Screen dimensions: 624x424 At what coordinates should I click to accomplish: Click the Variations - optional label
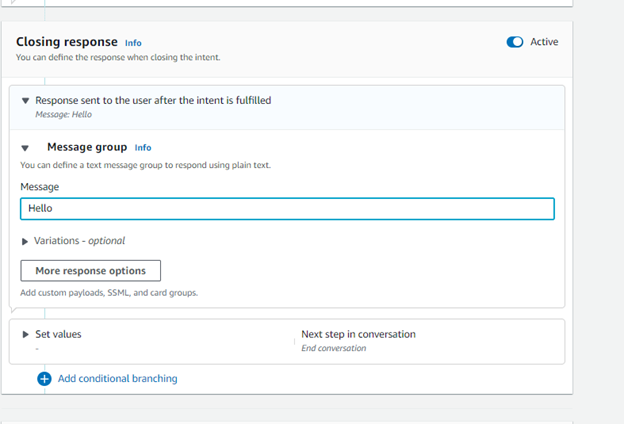[79, 241]
